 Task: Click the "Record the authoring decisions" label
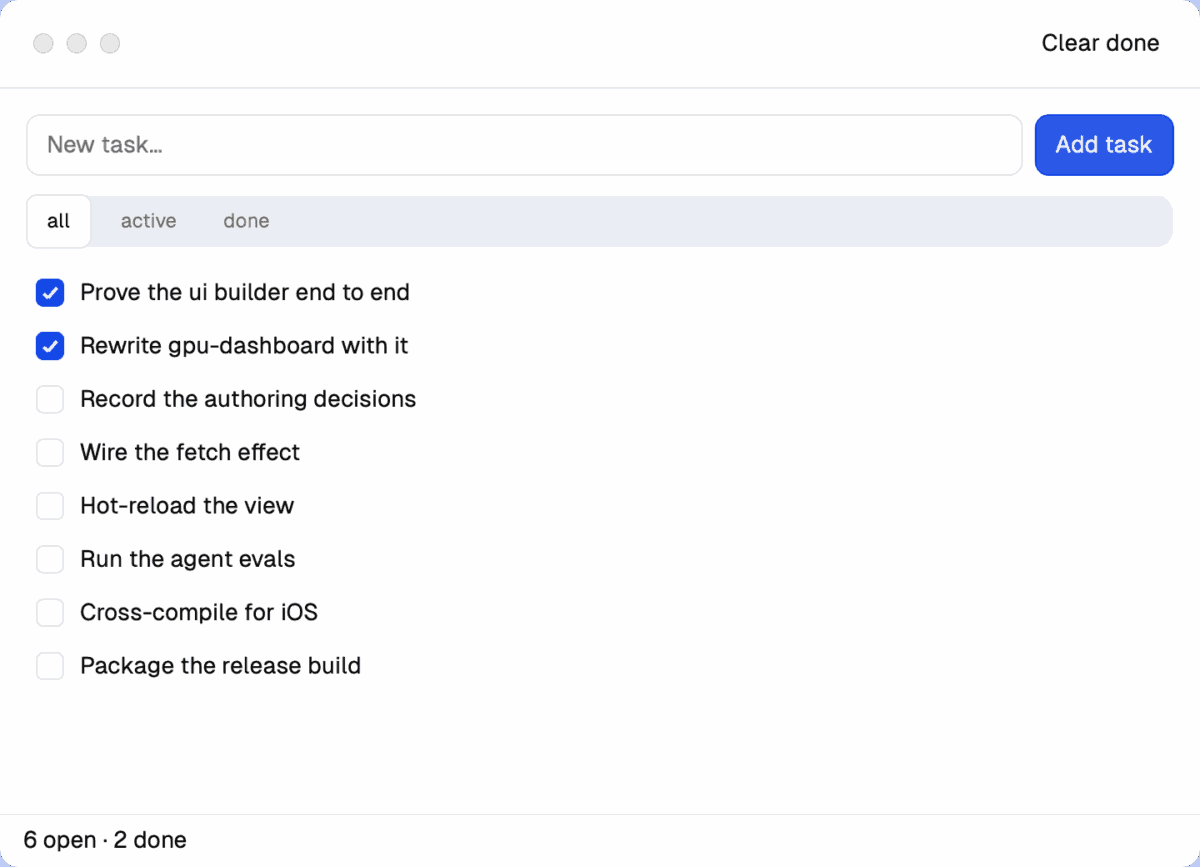(x=248, y=399)
